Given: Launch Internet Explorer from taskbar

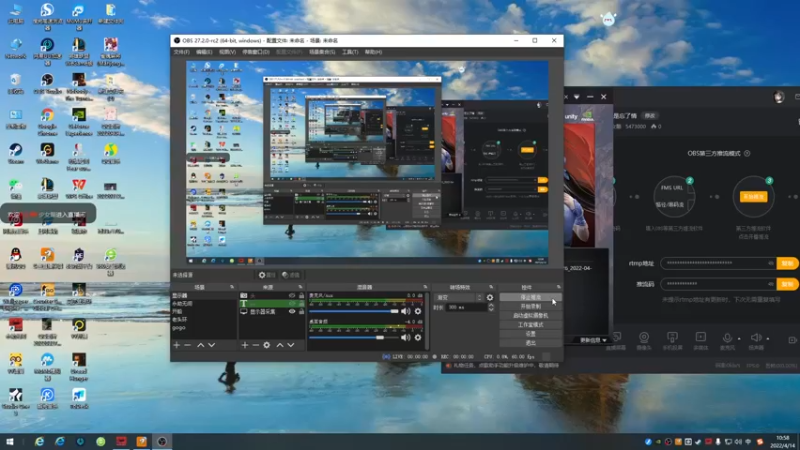Looking at the screenshot, I should 39,441.
